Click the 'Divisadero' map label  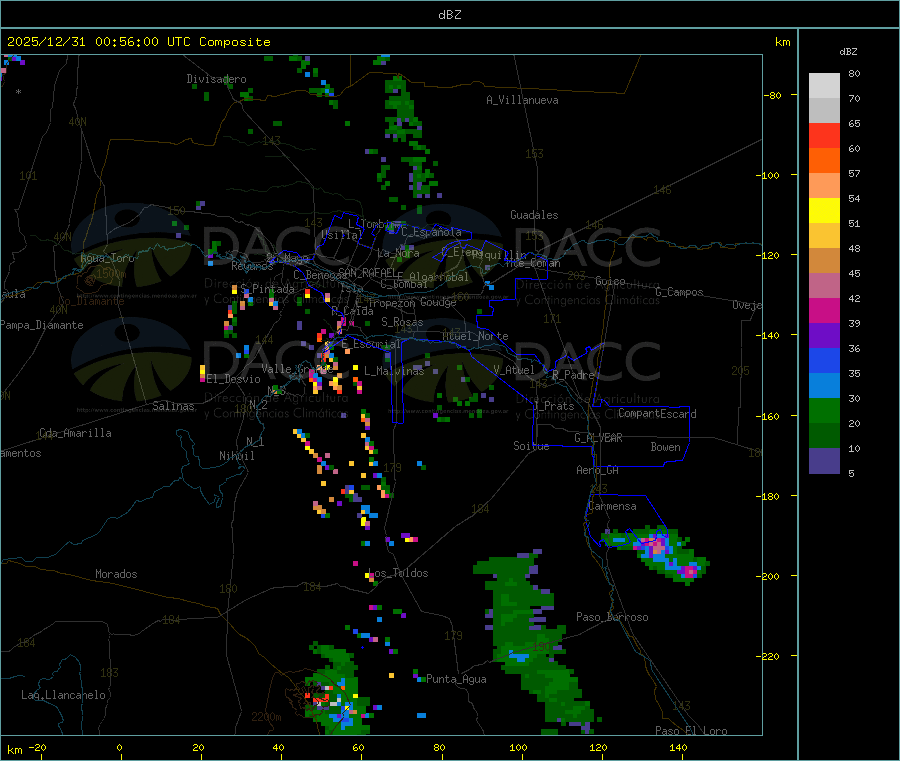[x=216, y=79]
